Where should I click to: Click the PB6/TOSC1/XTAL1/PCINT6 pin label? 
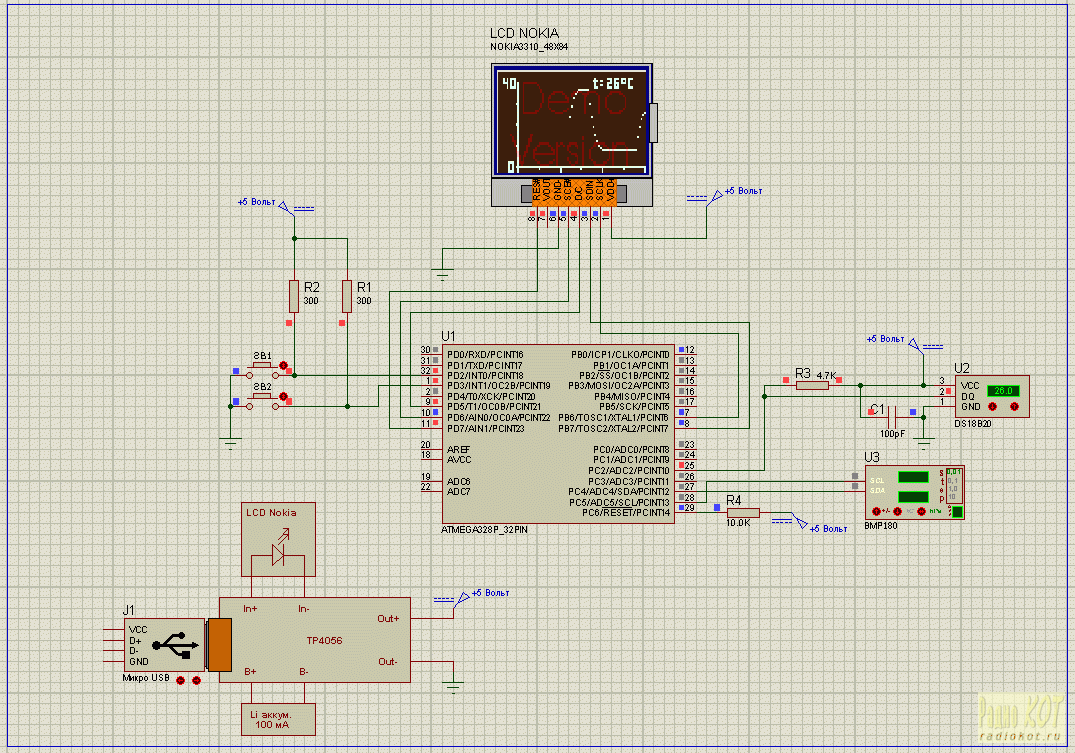tap(613, 418)
